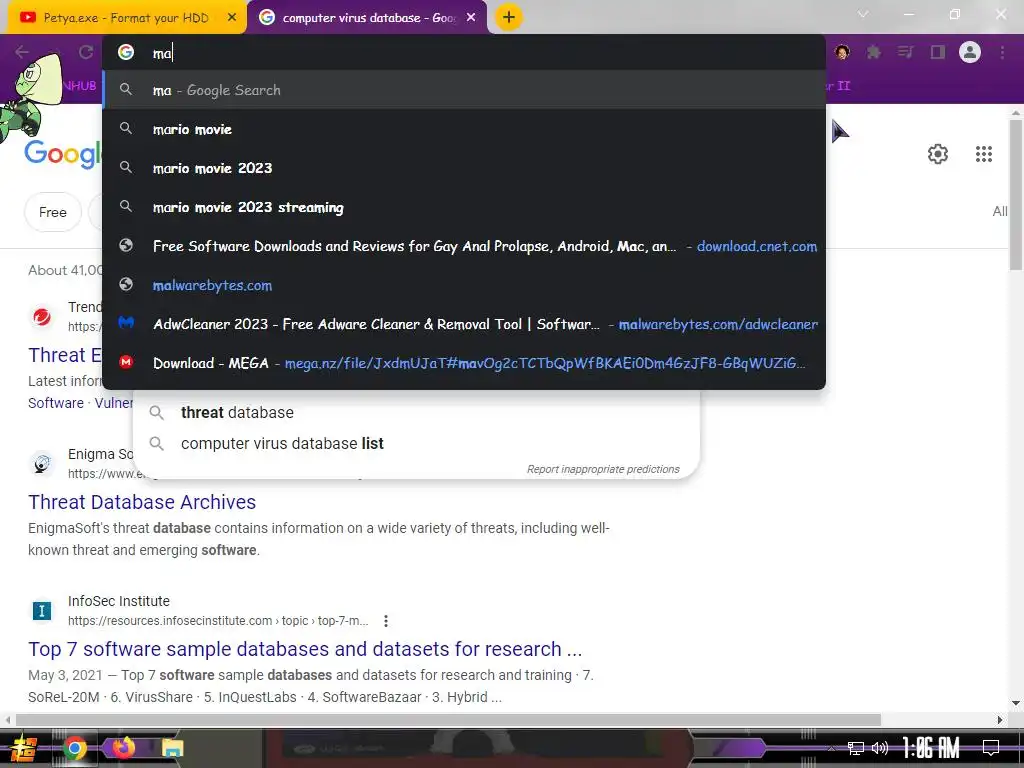The width and height of the screenshot is (1024, 768).
Task: Open the notification center icon
Action: 991,748
